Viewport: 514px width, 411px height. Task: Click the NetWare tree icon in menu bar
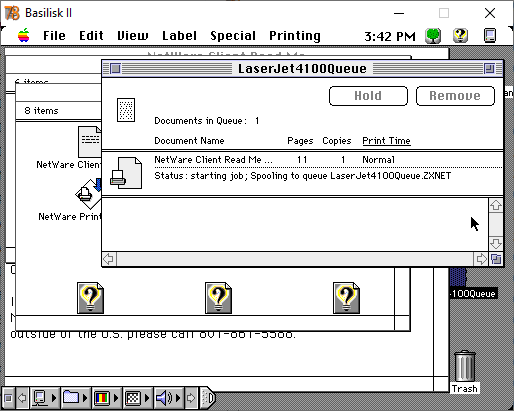[433, 36]
